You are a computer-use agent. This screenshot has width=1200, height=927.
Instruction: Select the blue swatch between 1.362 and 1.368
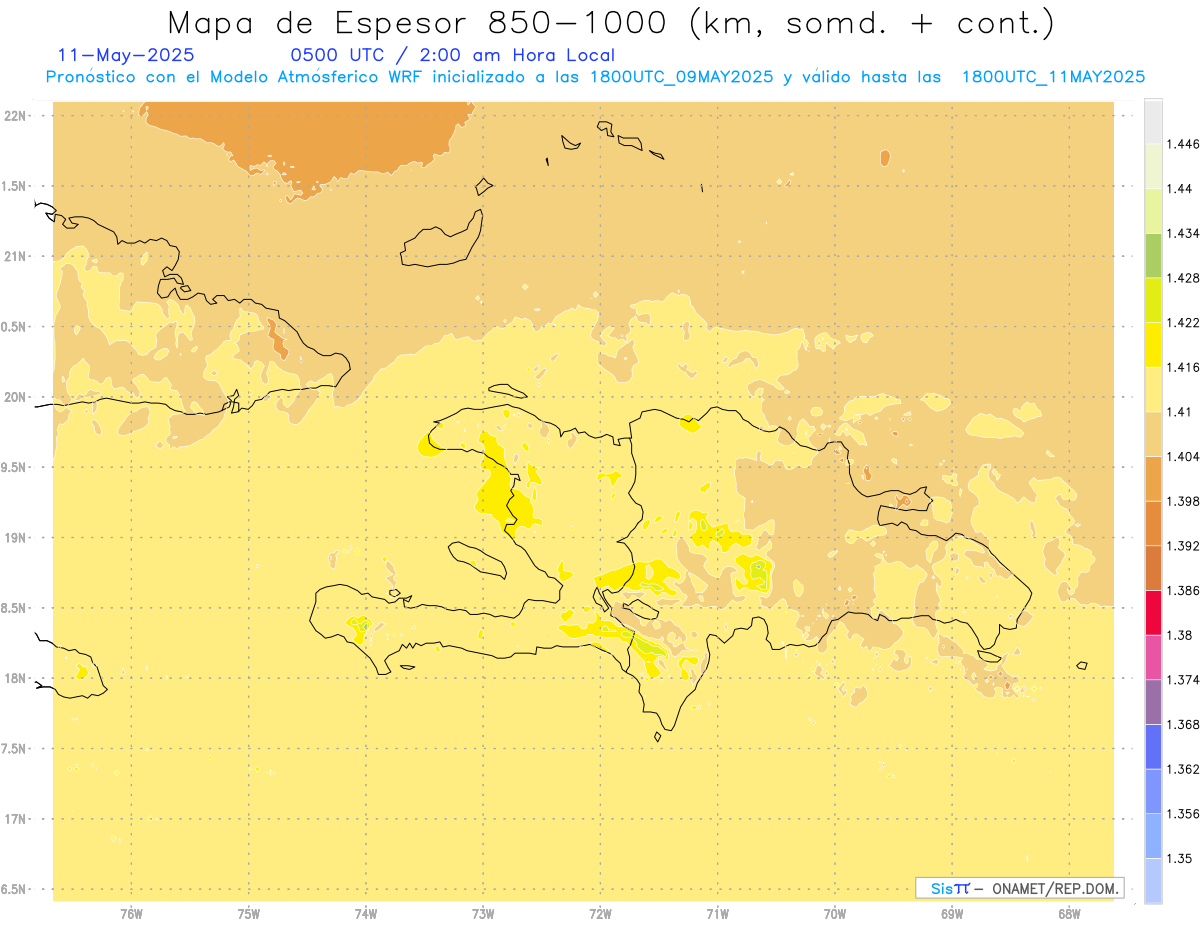(1153, 746)
